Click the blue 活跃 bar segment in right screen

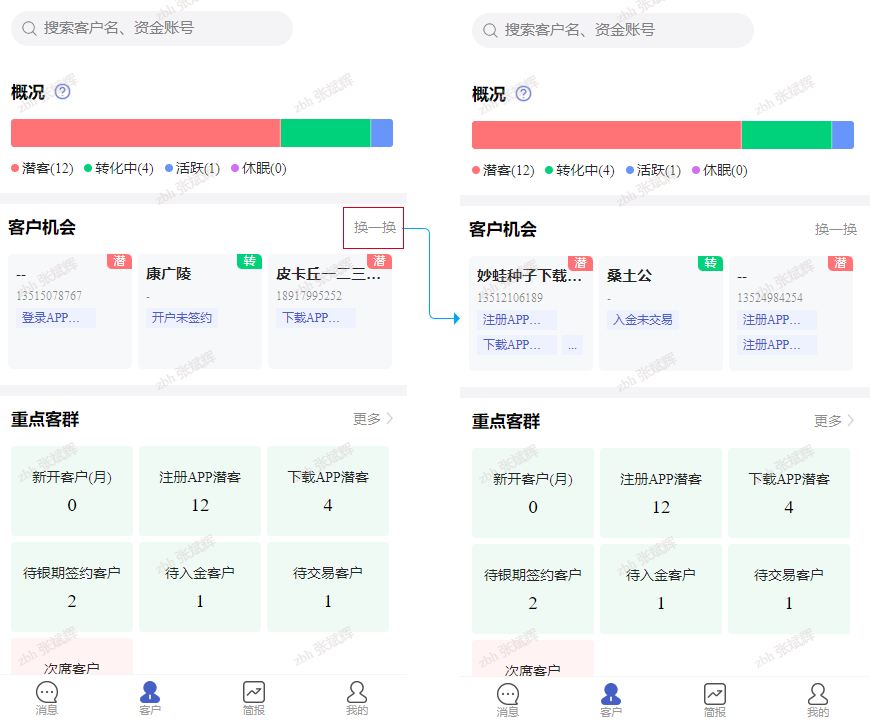[843, 135]
